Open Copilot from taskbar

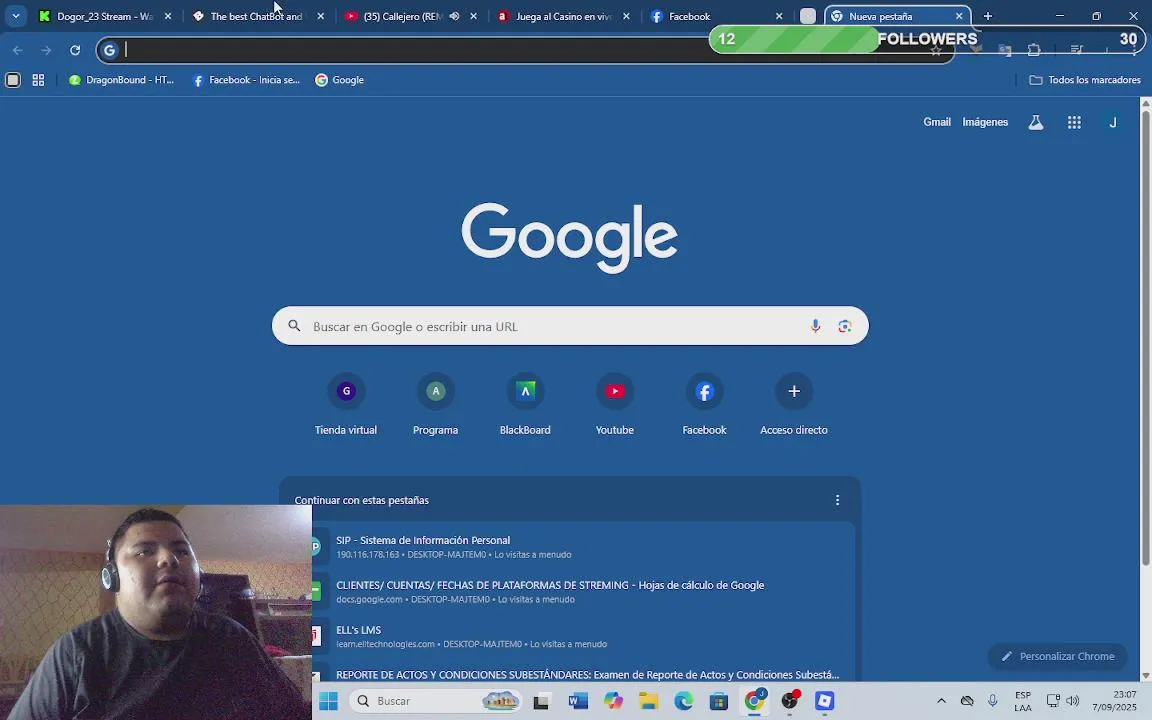(x=613, y=701)
